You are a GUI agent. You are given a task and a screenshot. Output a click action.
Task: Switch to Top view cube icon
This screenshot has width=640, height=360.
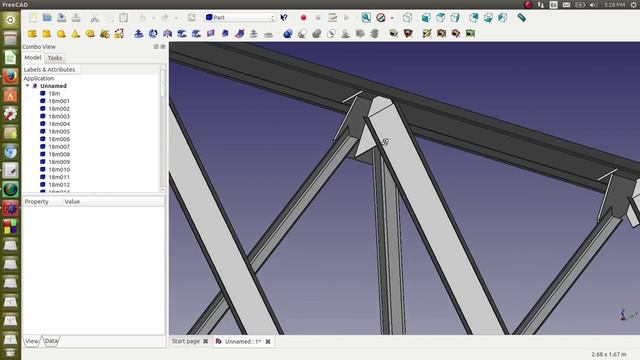point(440,18)
